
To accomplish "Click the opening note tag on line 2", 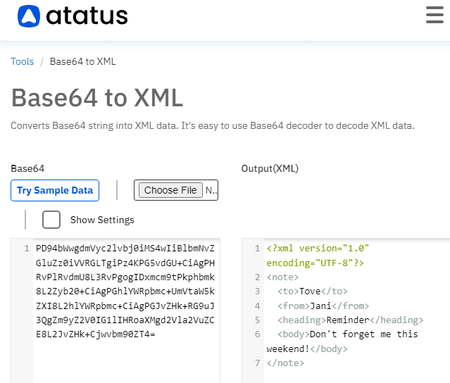I will pos(283,277).
